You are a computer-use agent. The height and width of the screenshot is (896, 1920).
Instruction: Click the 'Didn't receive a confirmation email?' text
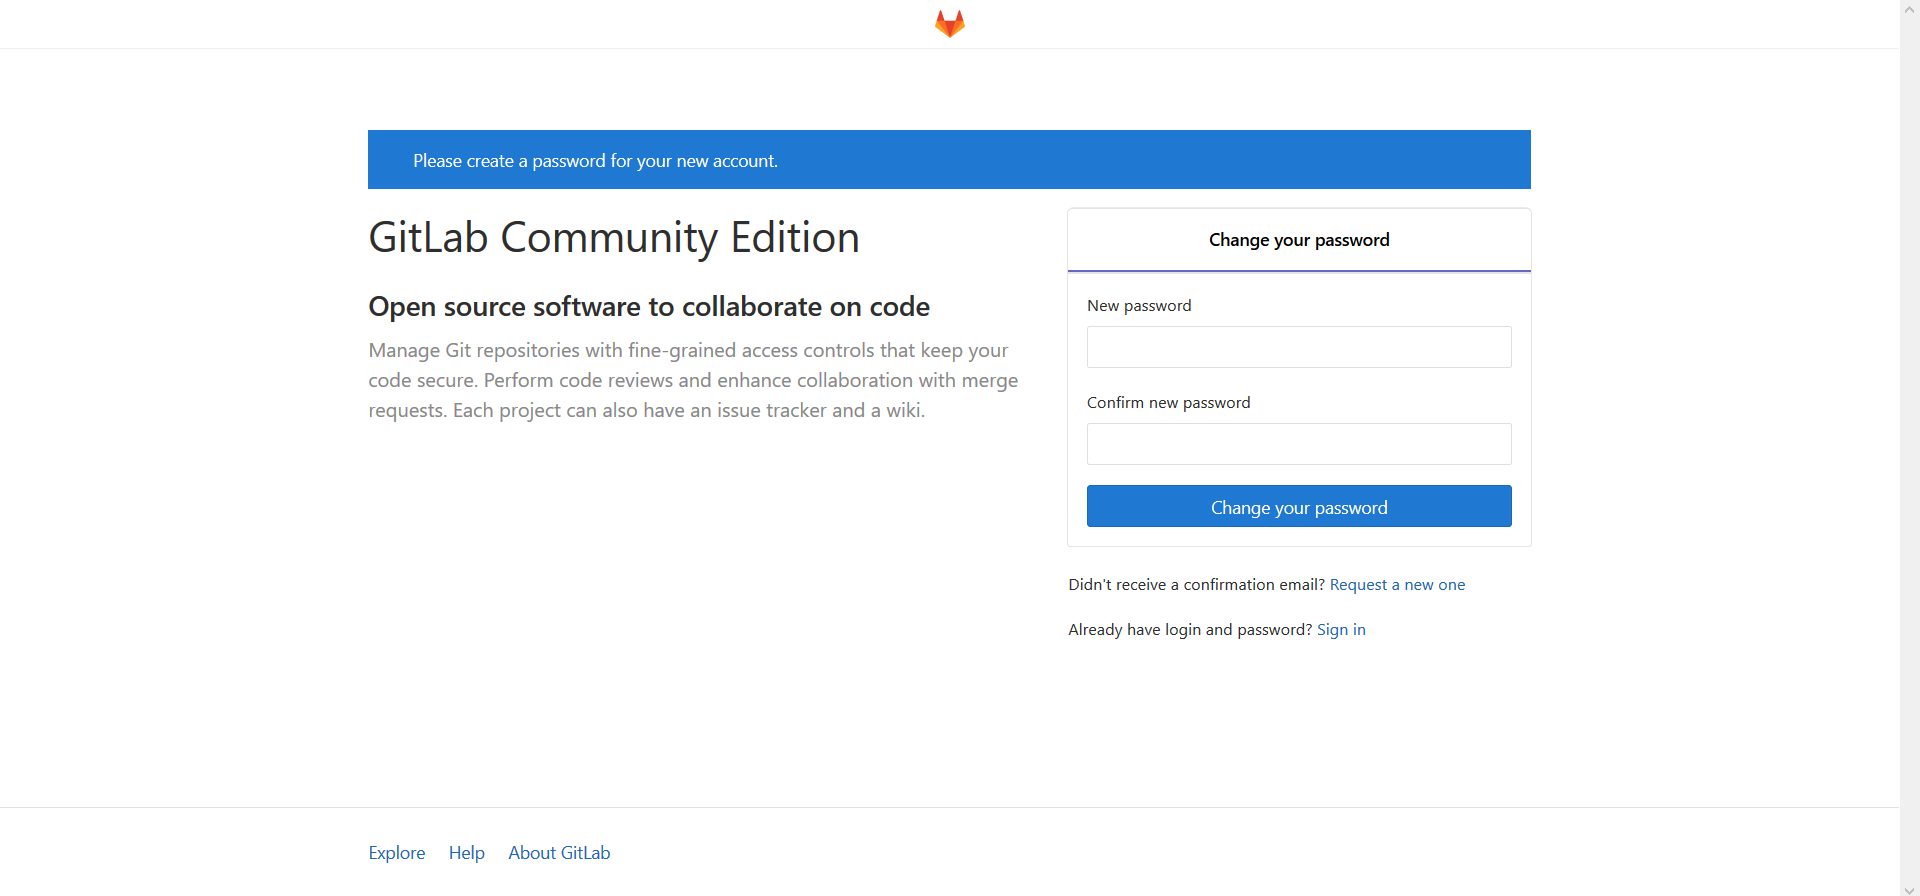tap(1196, 585)
